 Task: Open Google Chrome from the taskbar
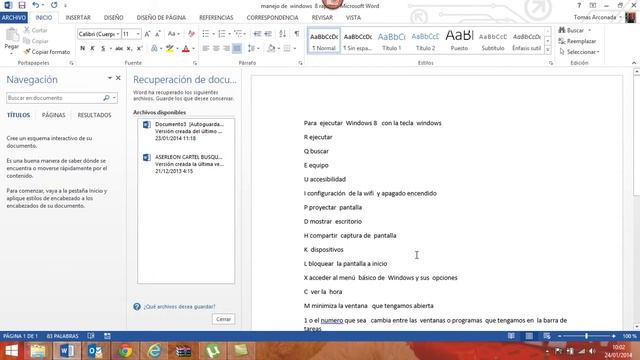pyautogui.click(x=125, y=351)
